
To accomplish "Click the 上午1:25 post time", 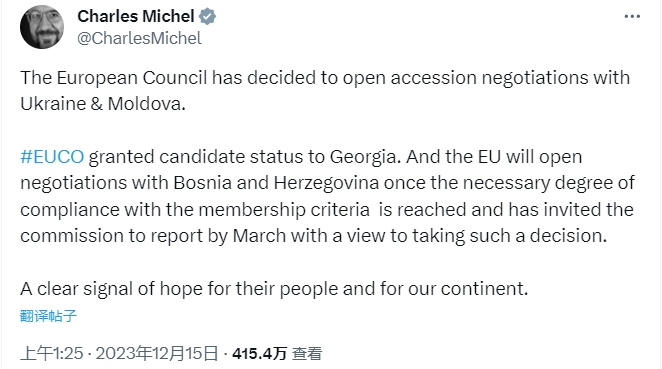I will 52,353.
